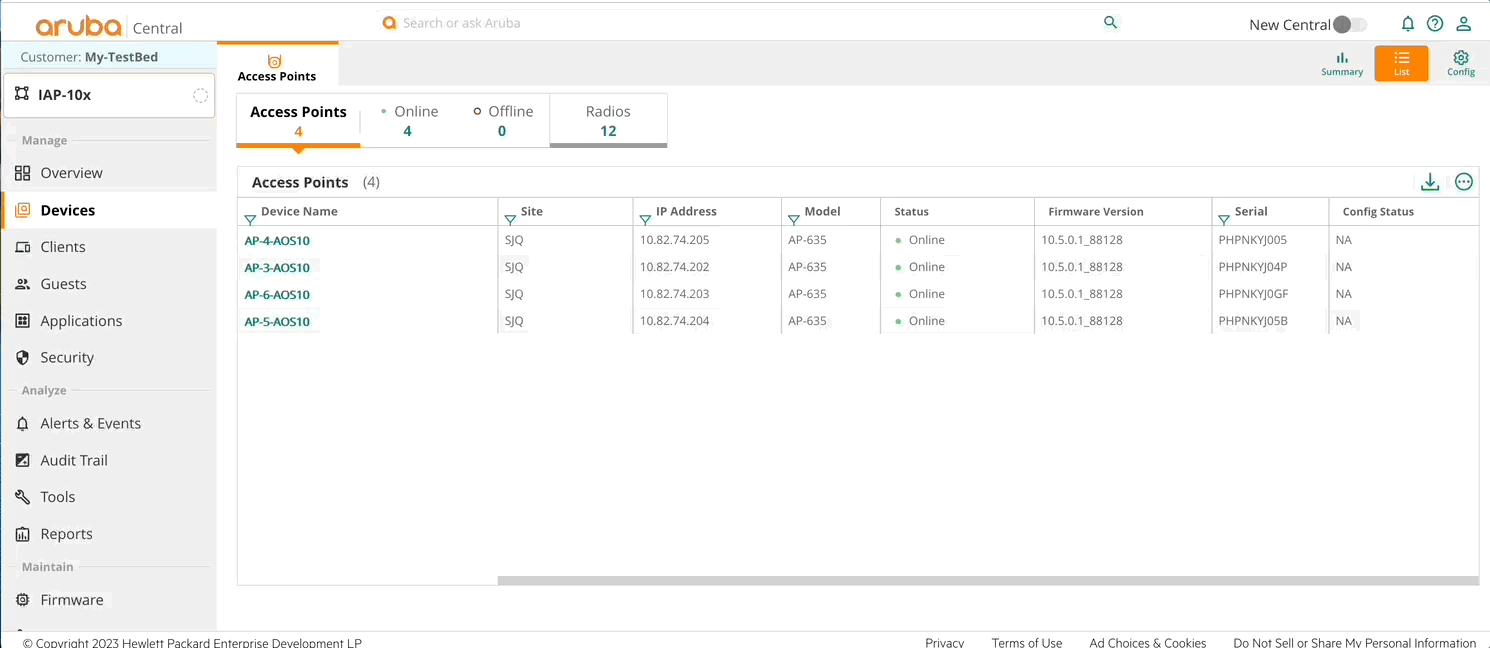Open the Config gear view

pos(1461,64)
